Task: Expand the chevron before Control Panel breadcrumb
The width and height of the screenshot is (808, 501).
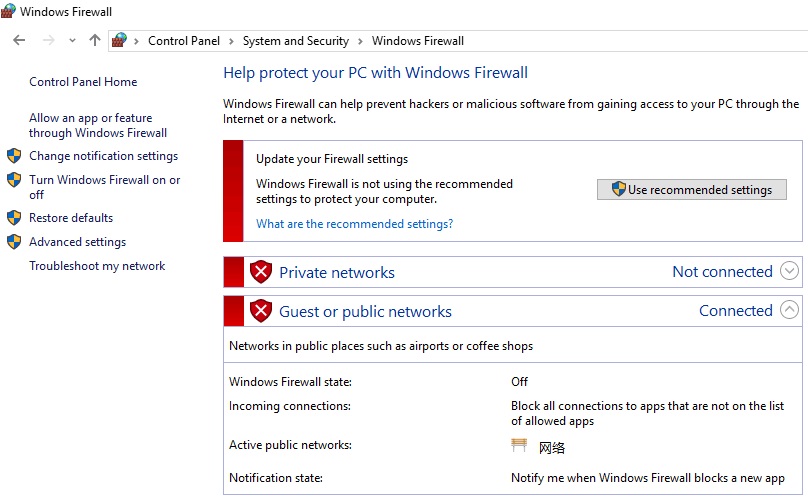Action: (x=136, y=41)
